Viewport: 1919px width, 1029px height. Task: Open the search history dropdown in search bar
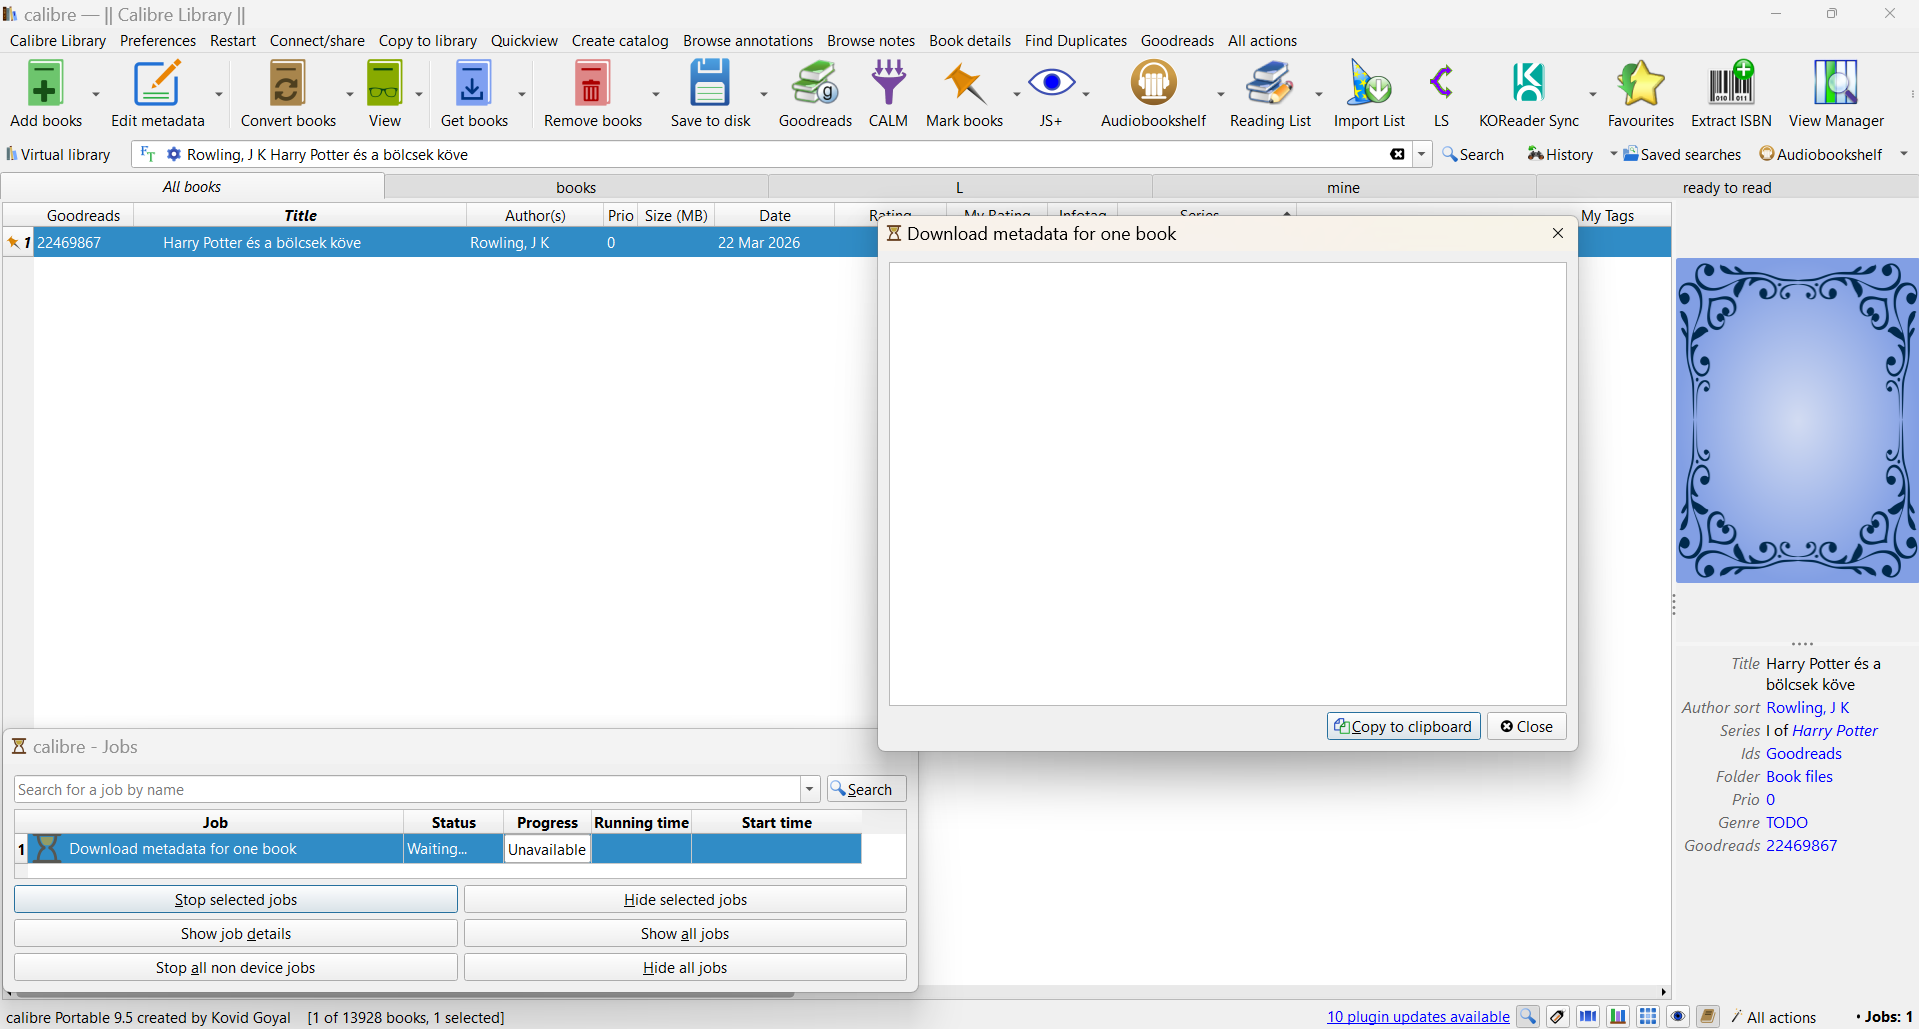pyautogui.click(x=1421, y=154)
